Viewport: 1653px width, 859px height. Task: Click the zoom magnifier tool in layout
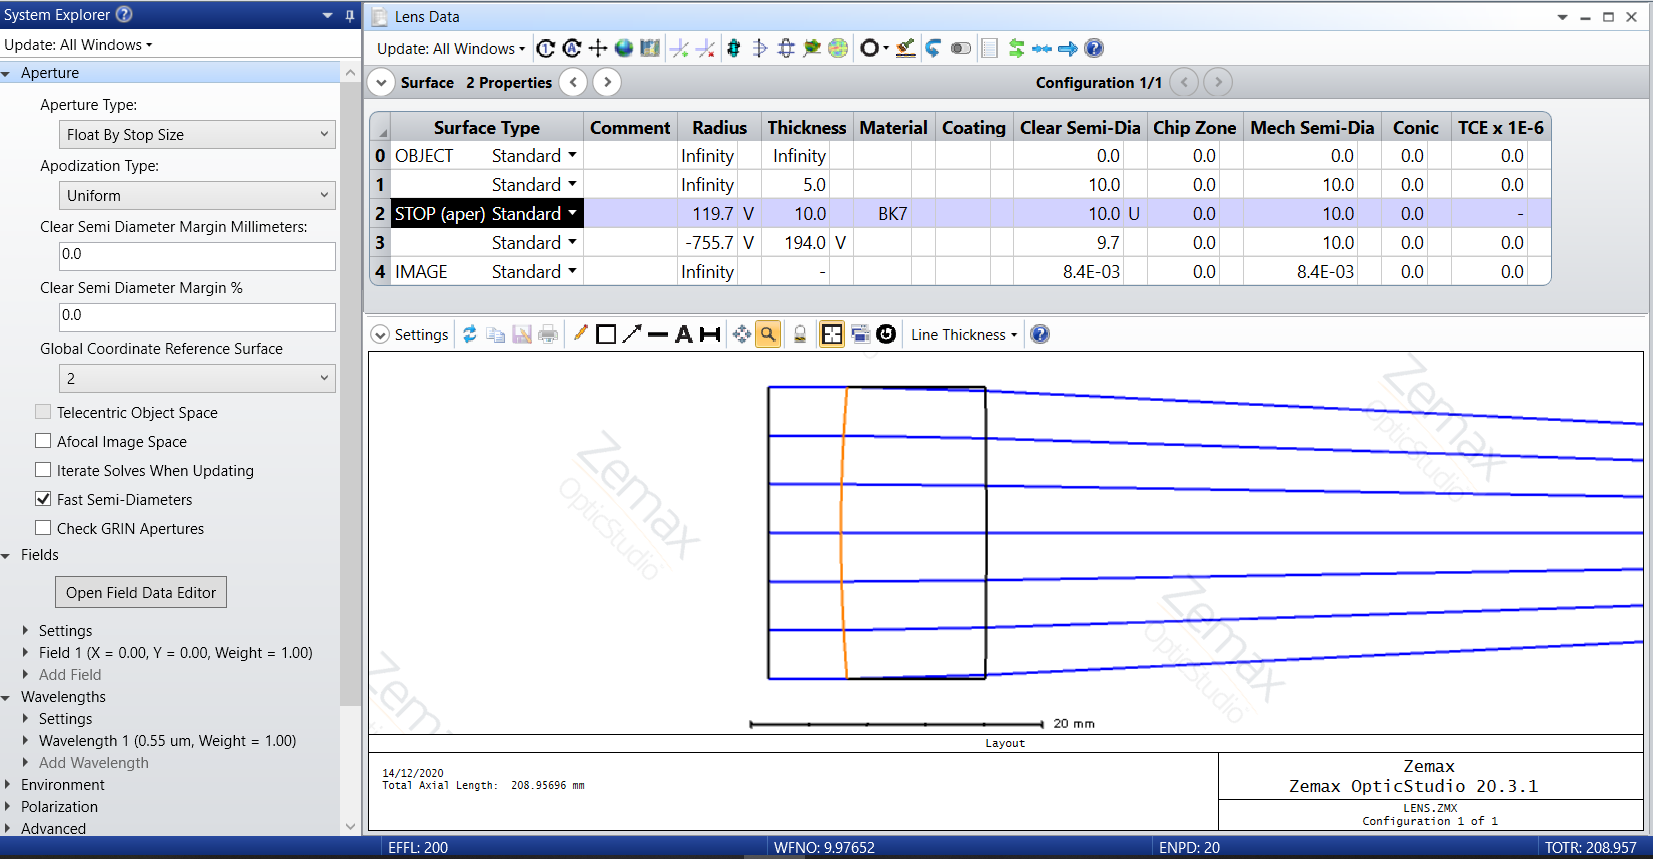tap(768, 334)
